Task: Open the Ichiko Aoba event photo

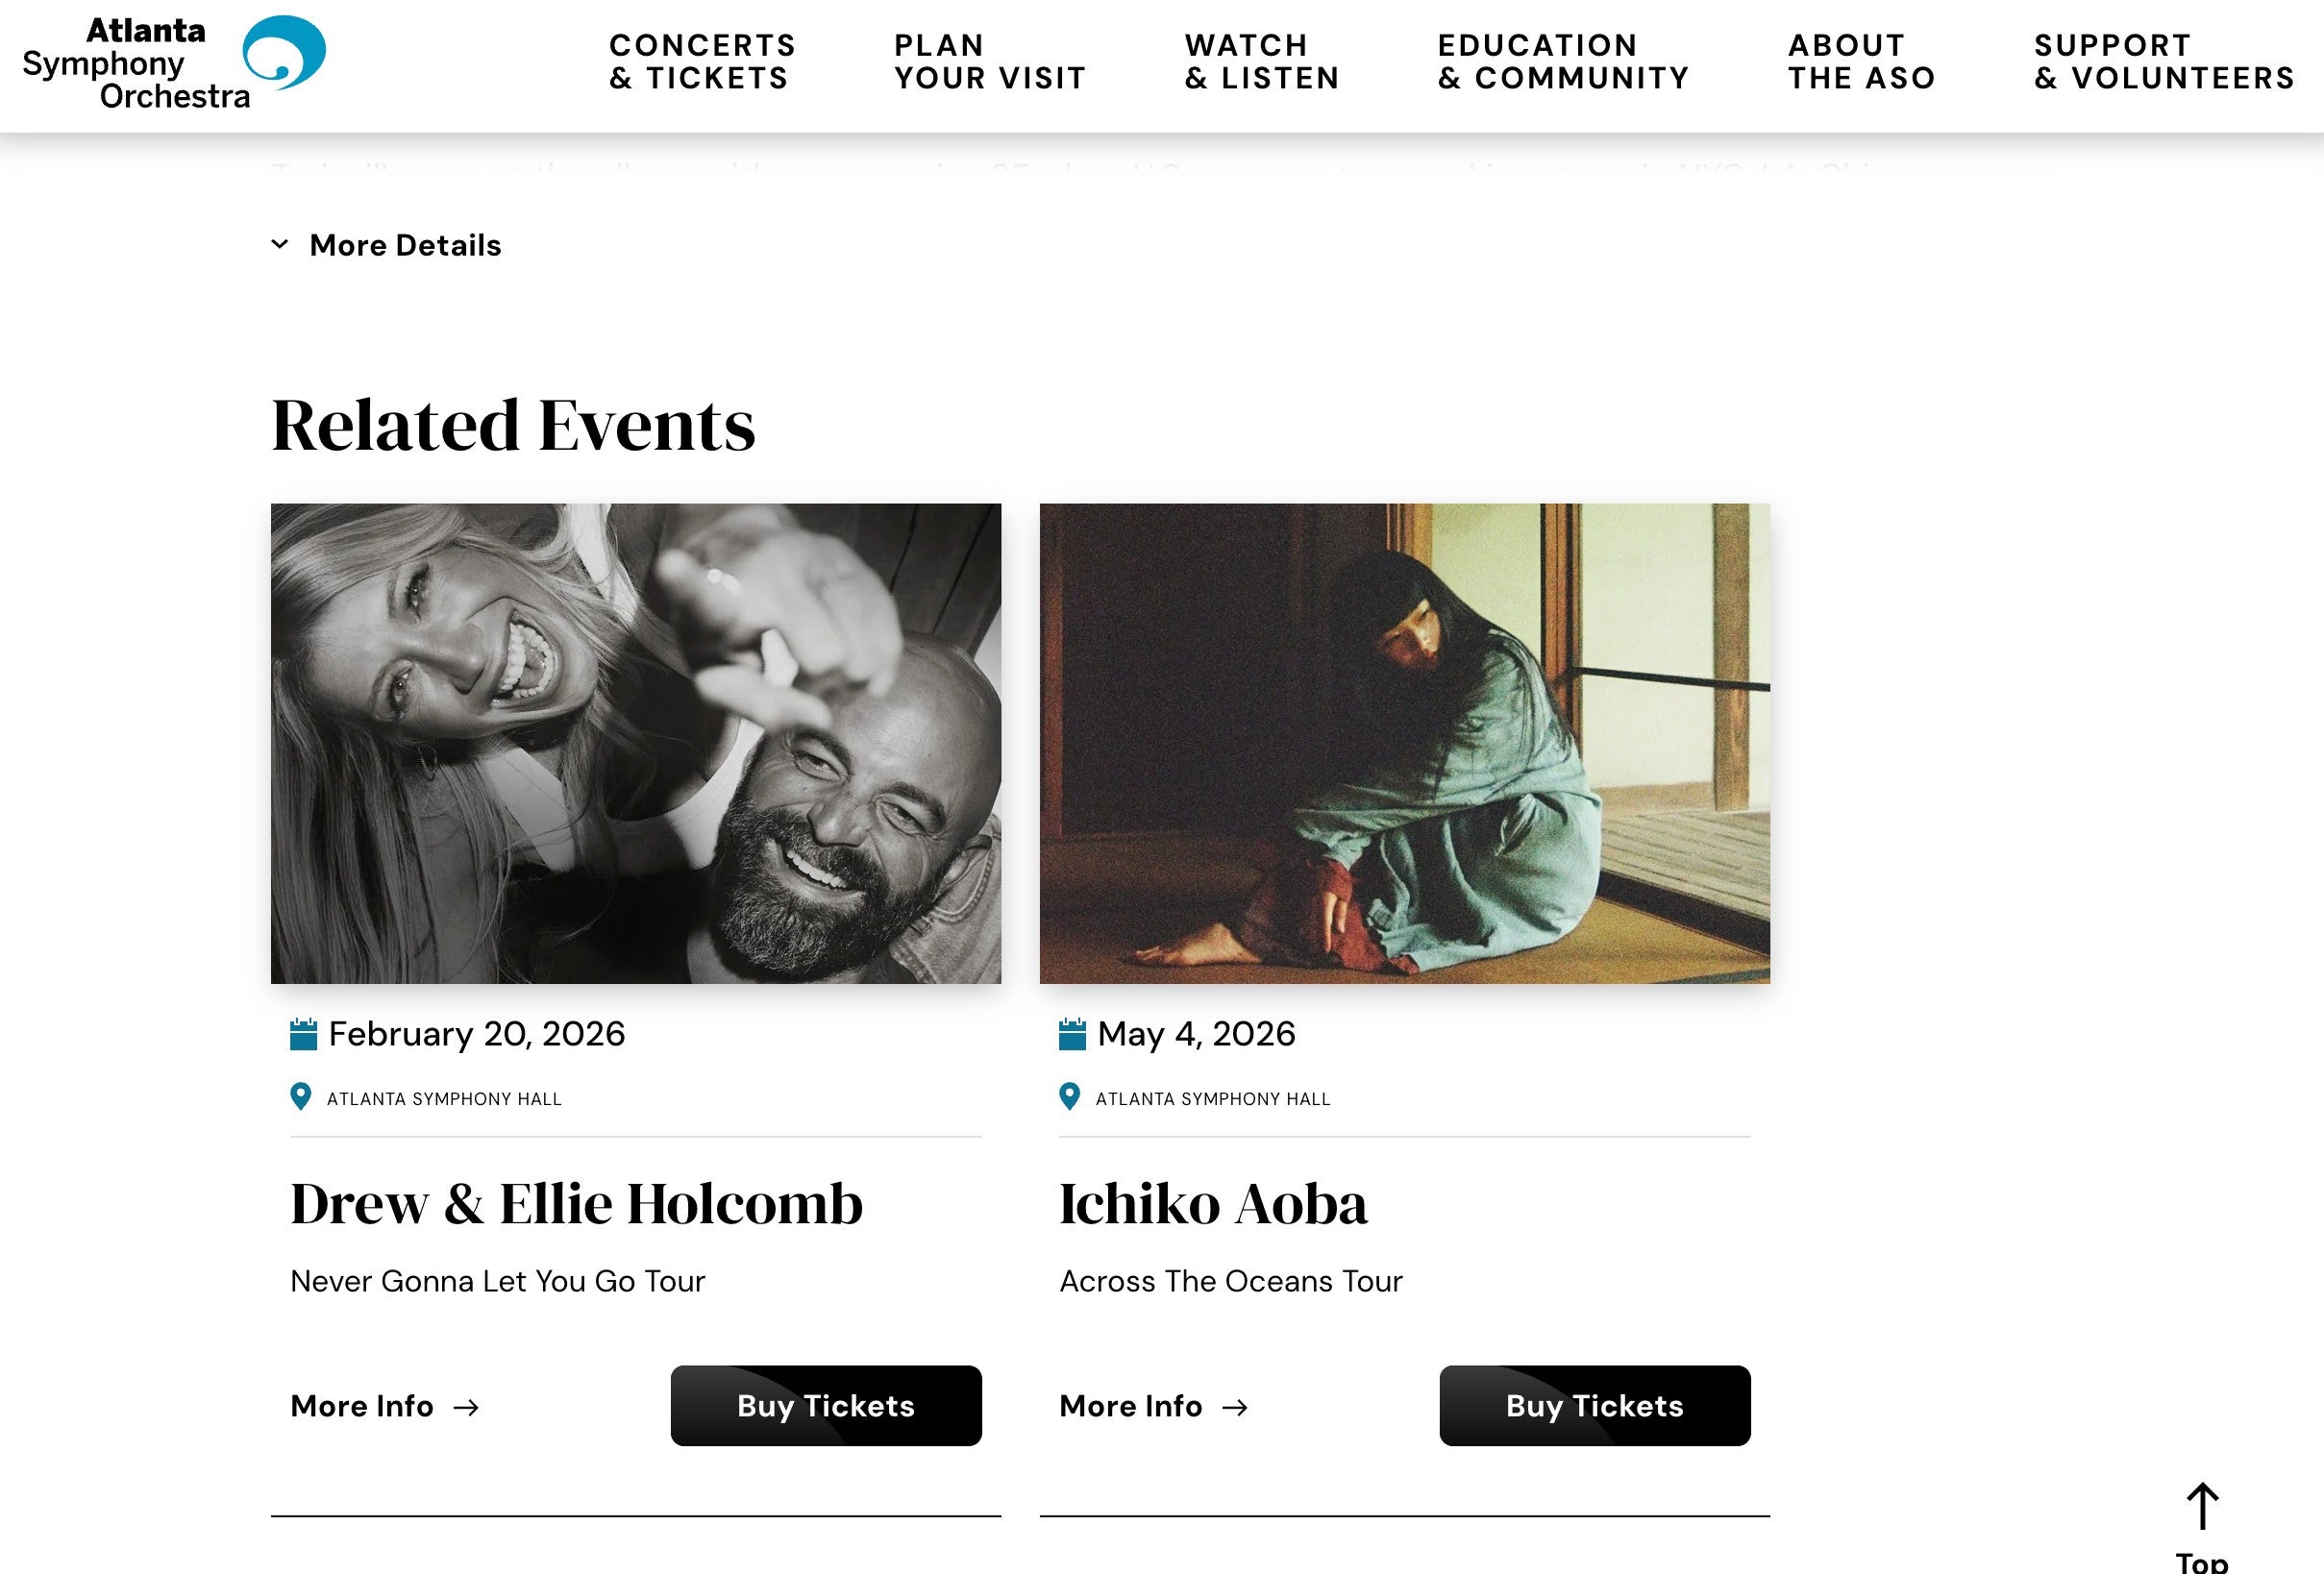Action: click(1405, 743)
